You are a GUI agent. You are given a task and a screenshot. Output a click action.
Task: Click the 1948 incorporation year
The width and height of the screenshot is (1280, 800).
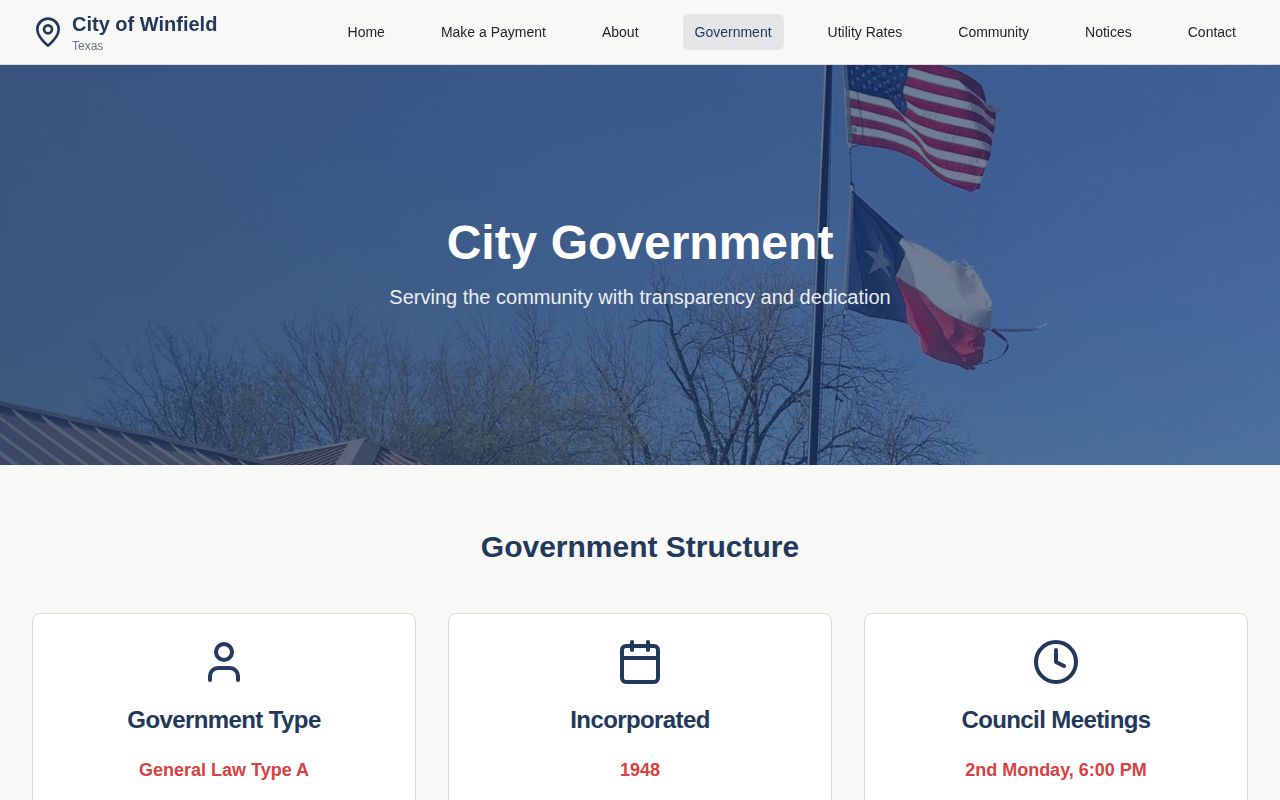point(640,770)
